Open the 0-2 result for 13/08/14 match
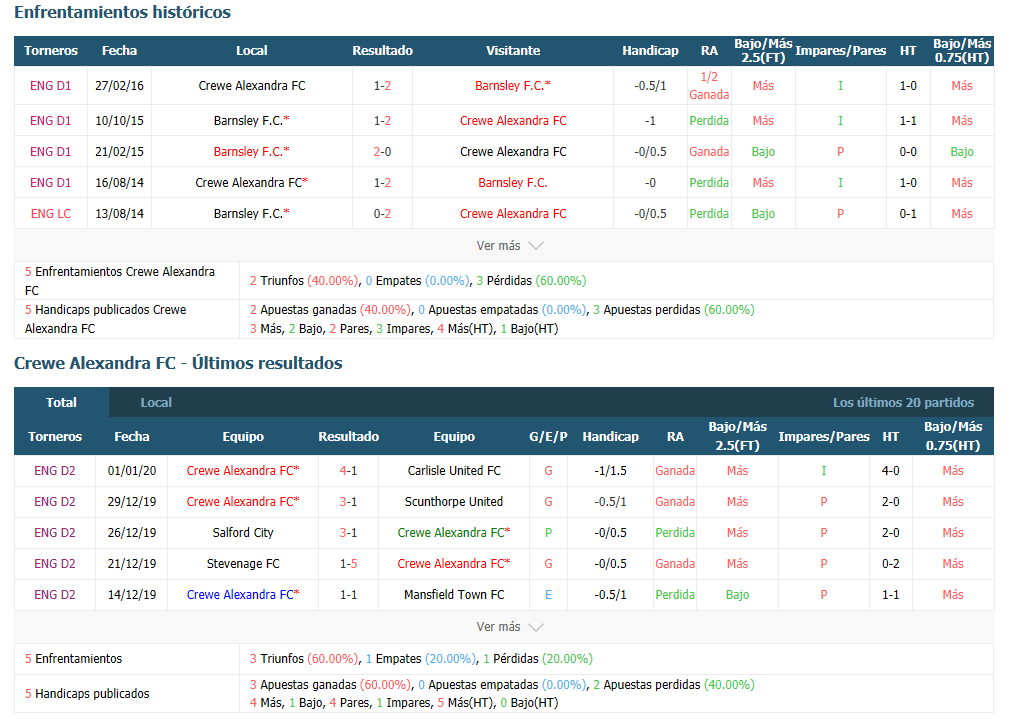This screenshot has width=1011, height=719. [382, 213]
